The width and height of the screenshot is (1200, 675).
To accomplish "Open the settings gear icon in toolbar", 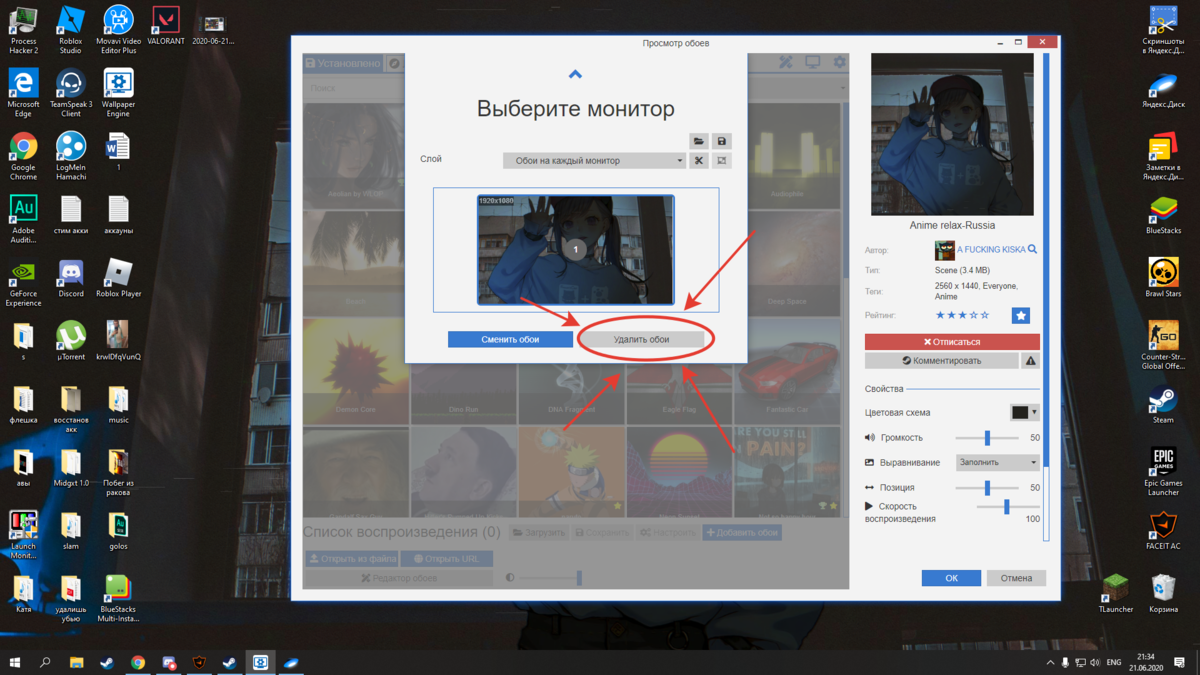I will click(839, 63).
